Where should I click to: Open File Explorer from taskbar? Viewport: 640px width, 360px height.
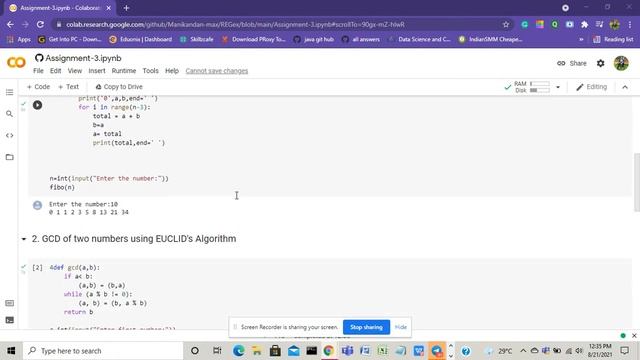coord(257,351)
